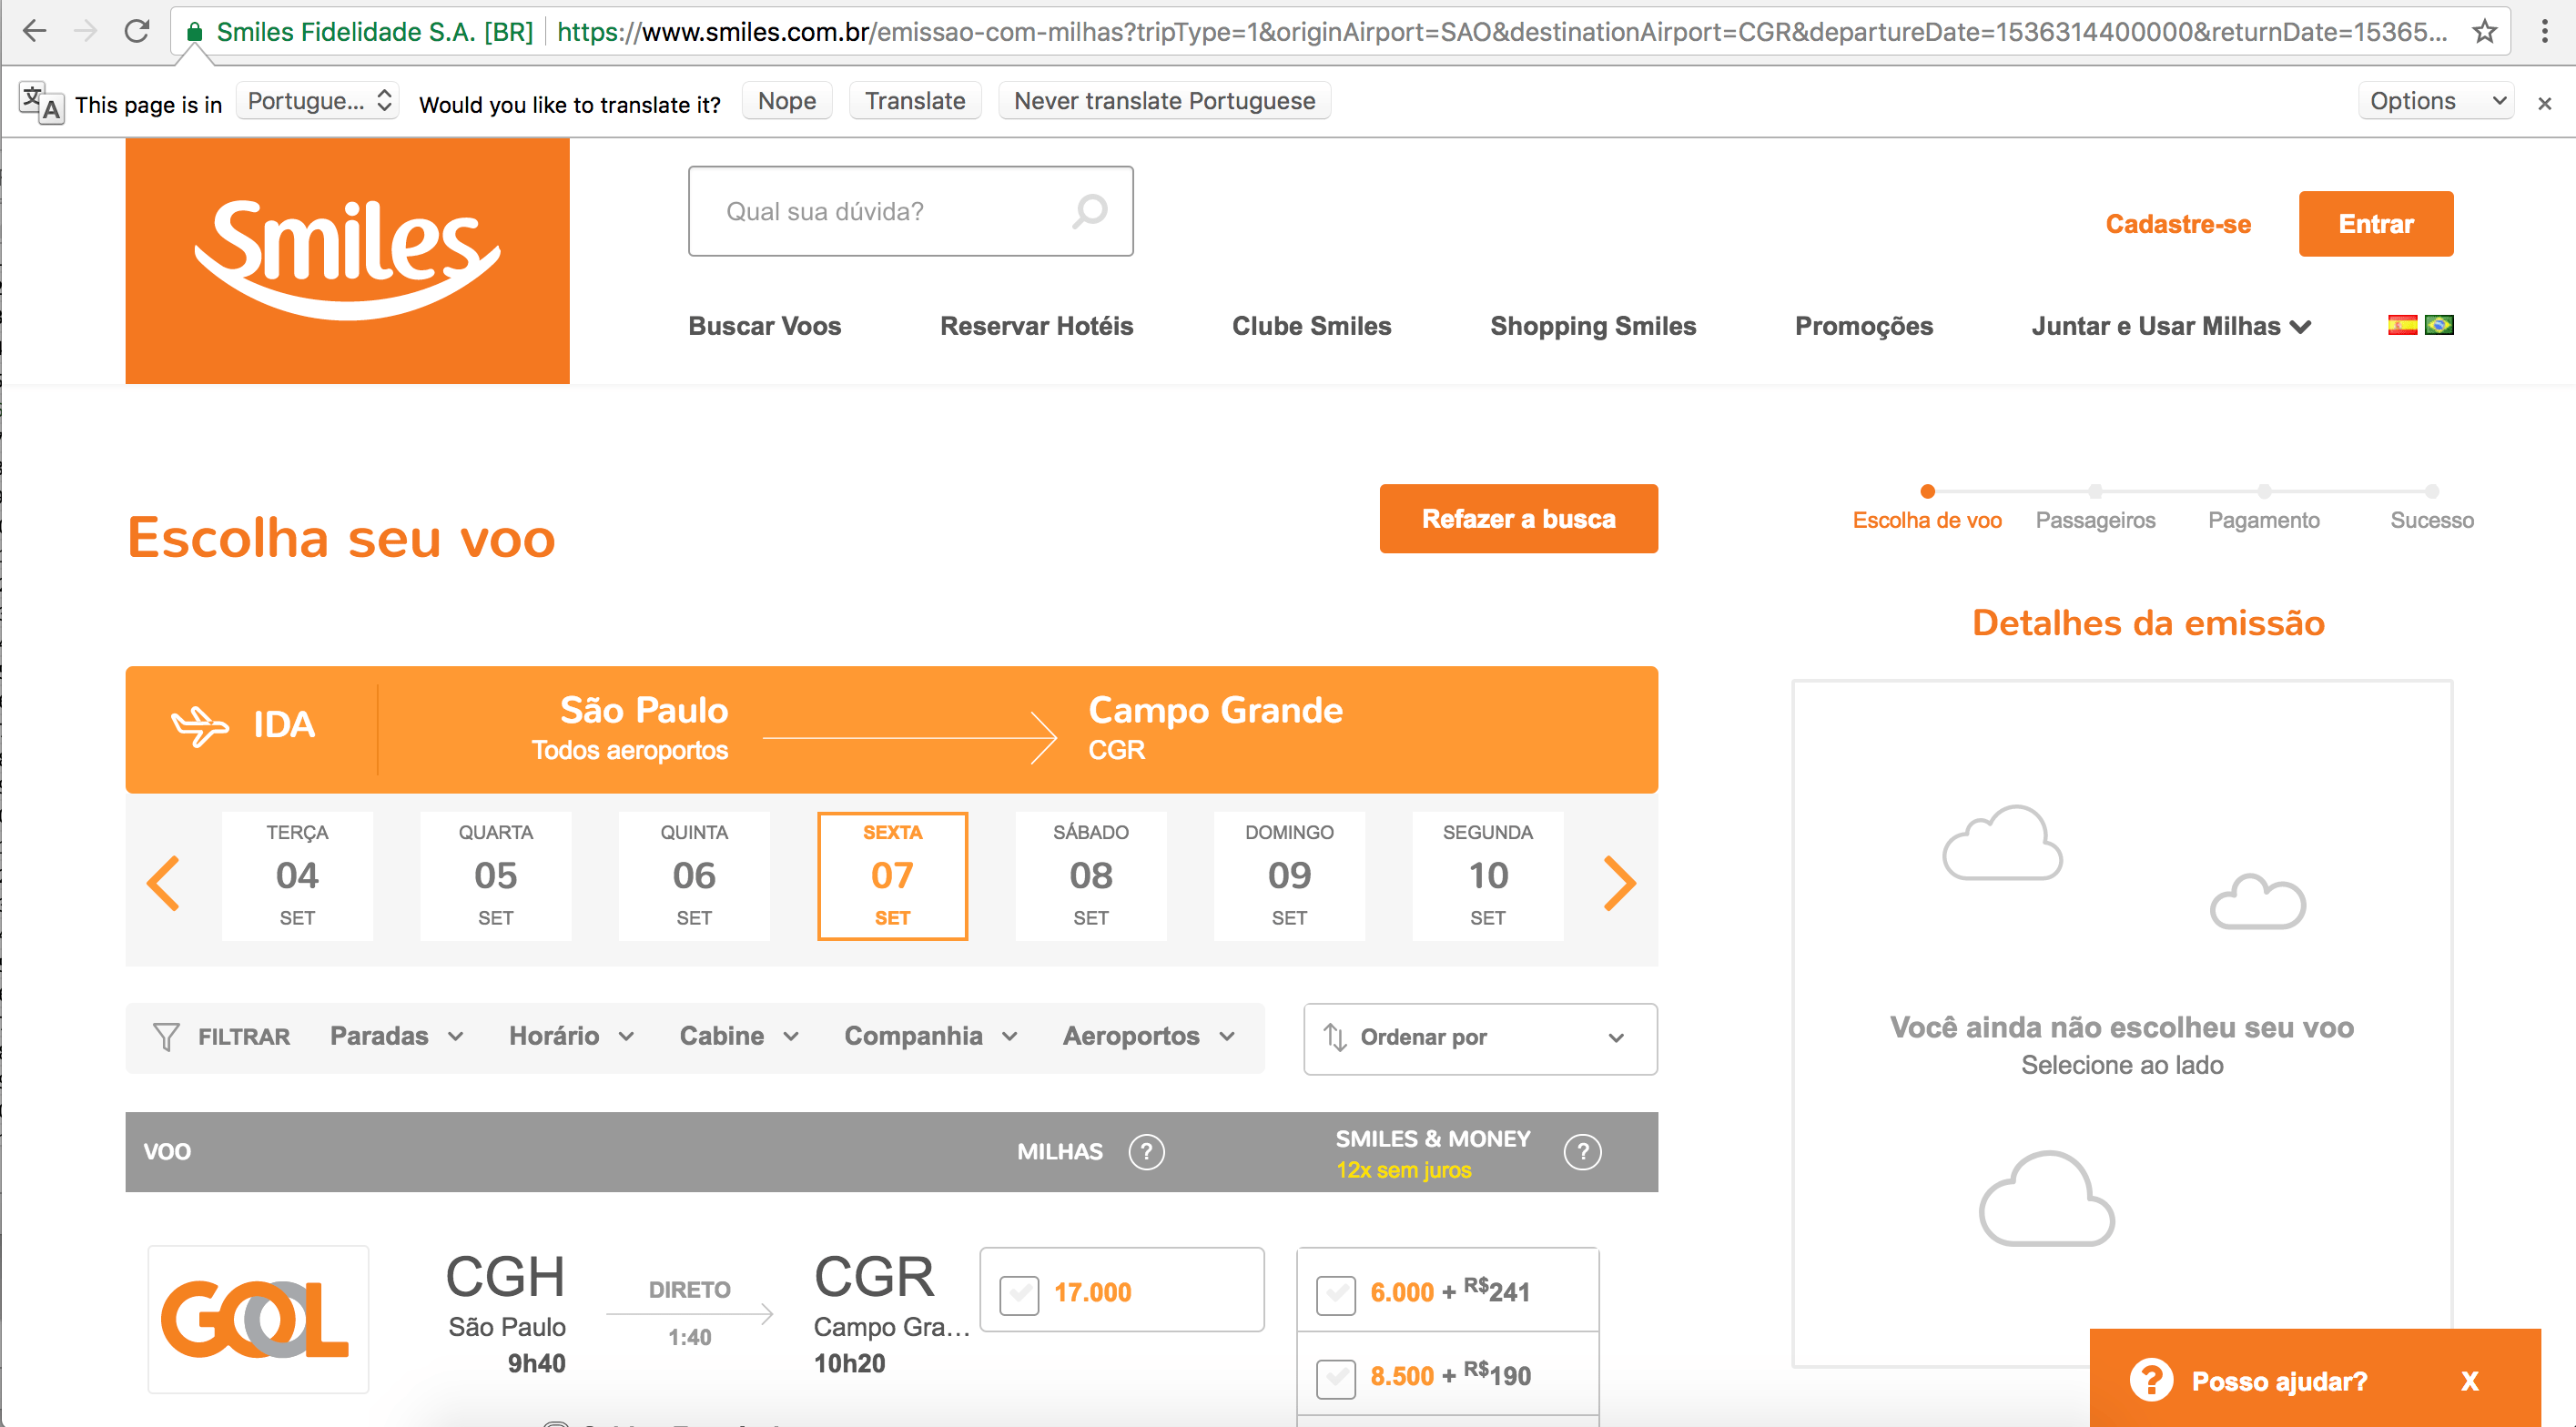Click the FILTRAR funnel icon
The width and height of the screenshot is (2576, 1427).
(x=166, y=1036)
